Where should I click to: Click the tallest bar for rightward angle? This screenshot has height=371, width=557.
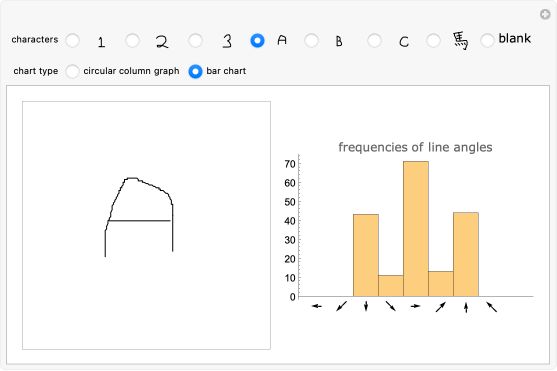(416, 228)
